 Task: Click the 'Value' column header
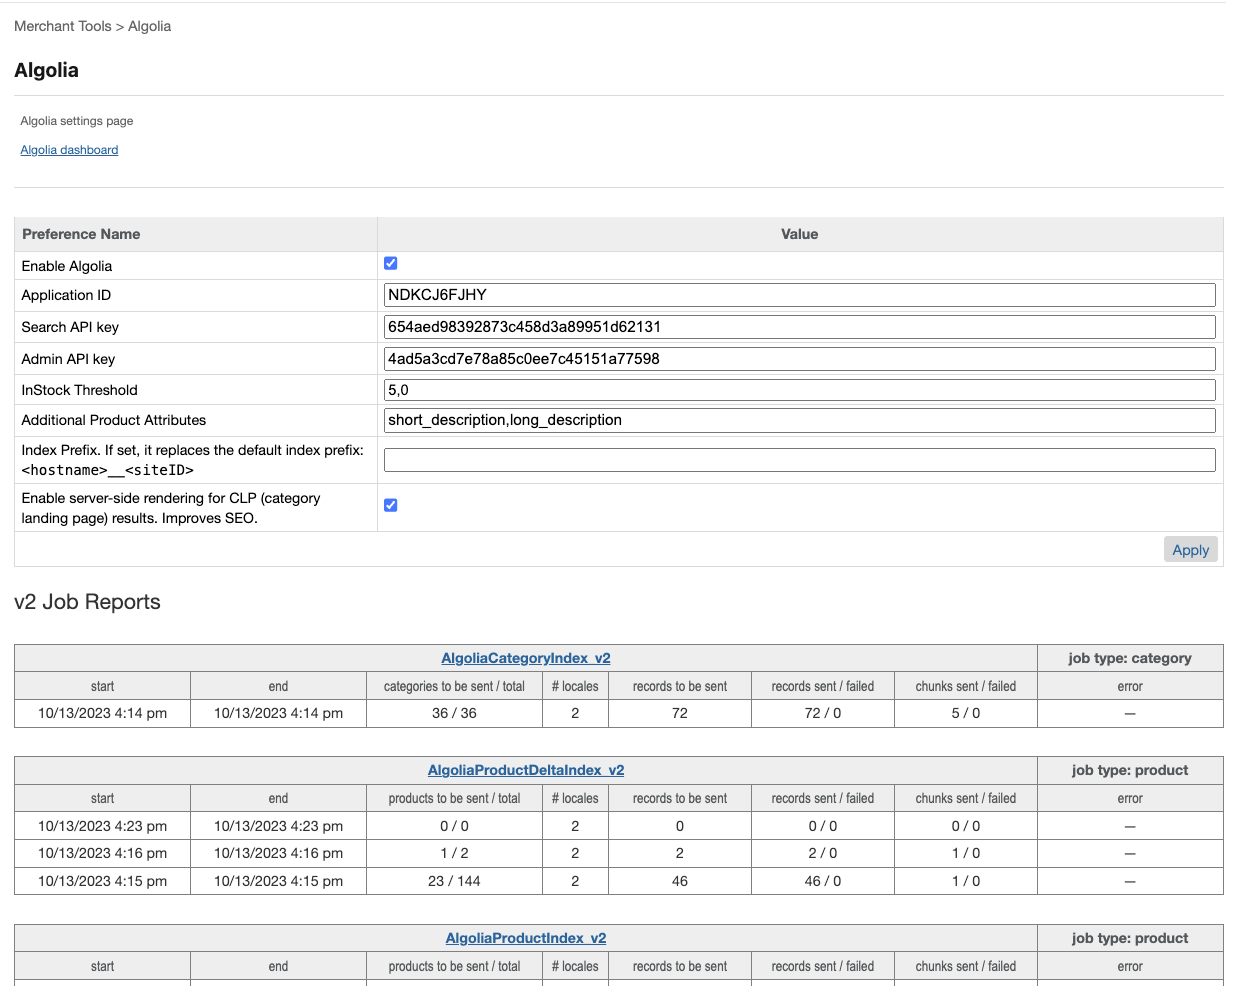(800, 234)
